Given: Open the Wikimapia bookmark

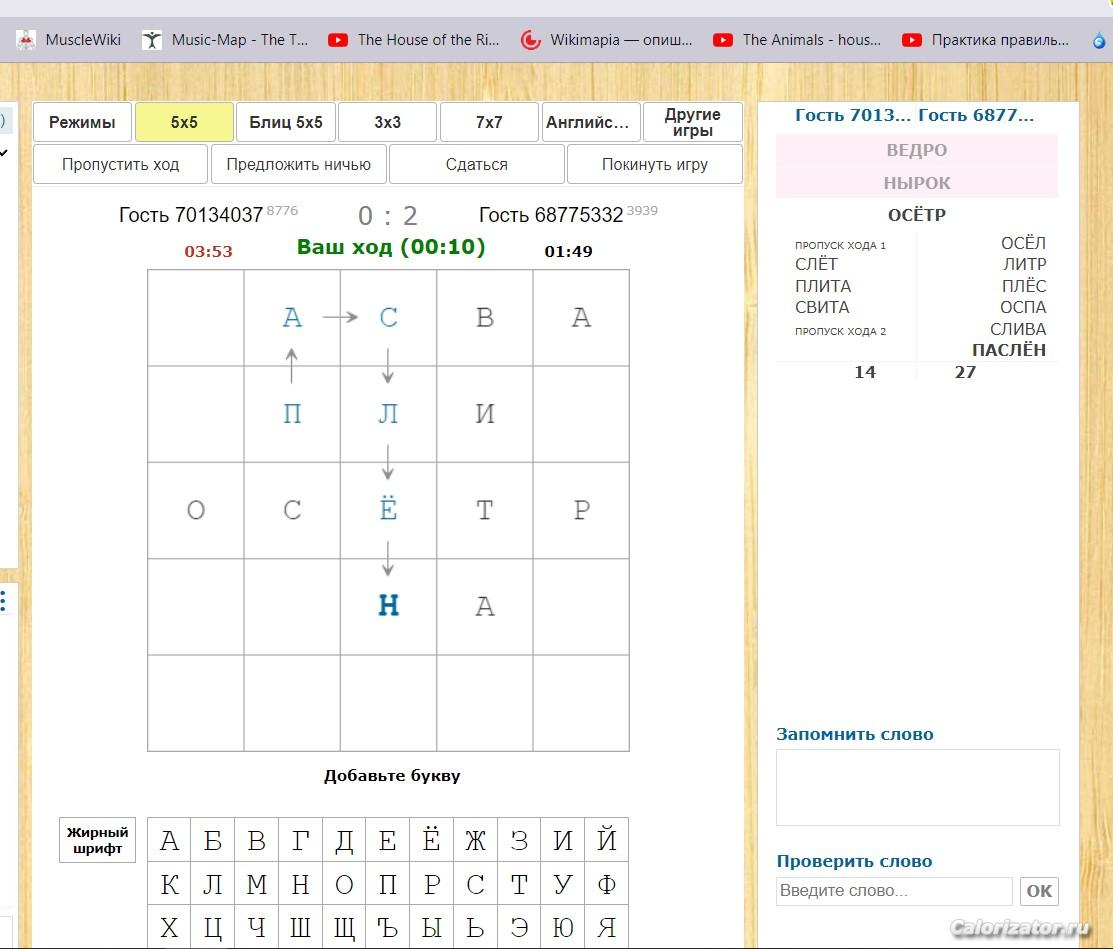Looking at the screenshot, I should pos(607,40).
